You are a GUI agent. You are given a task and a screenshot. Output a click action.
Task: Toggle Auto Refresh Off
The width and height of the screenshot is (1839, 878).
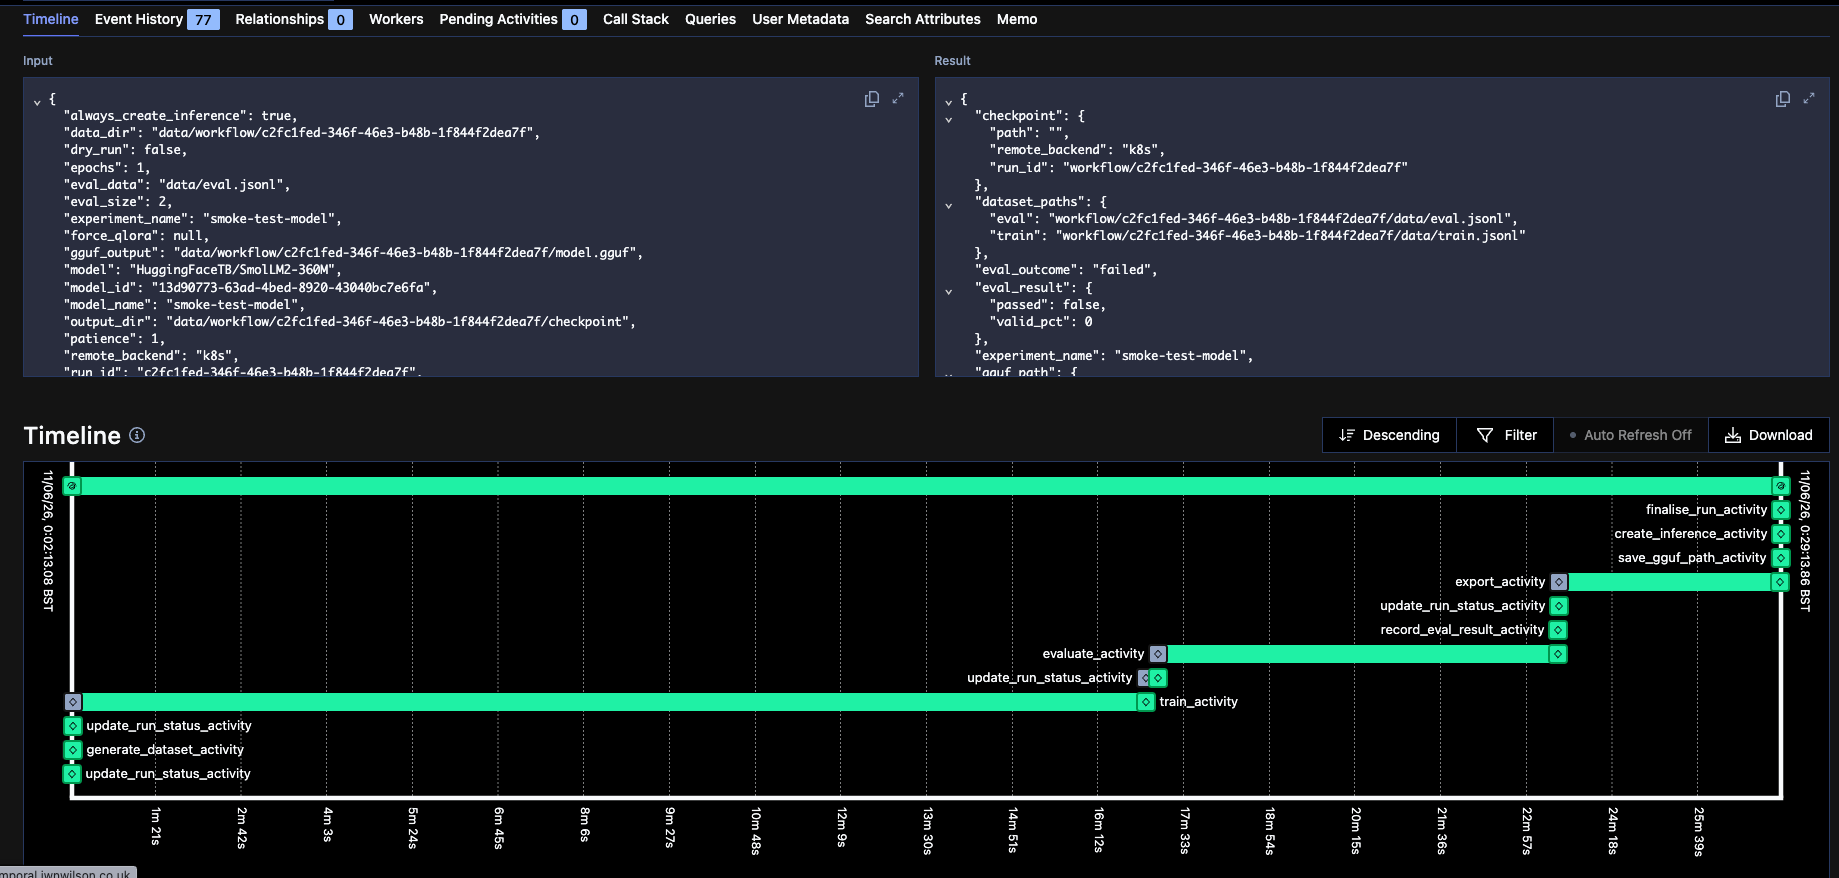pyautogui.click(x=1631, y=435)
